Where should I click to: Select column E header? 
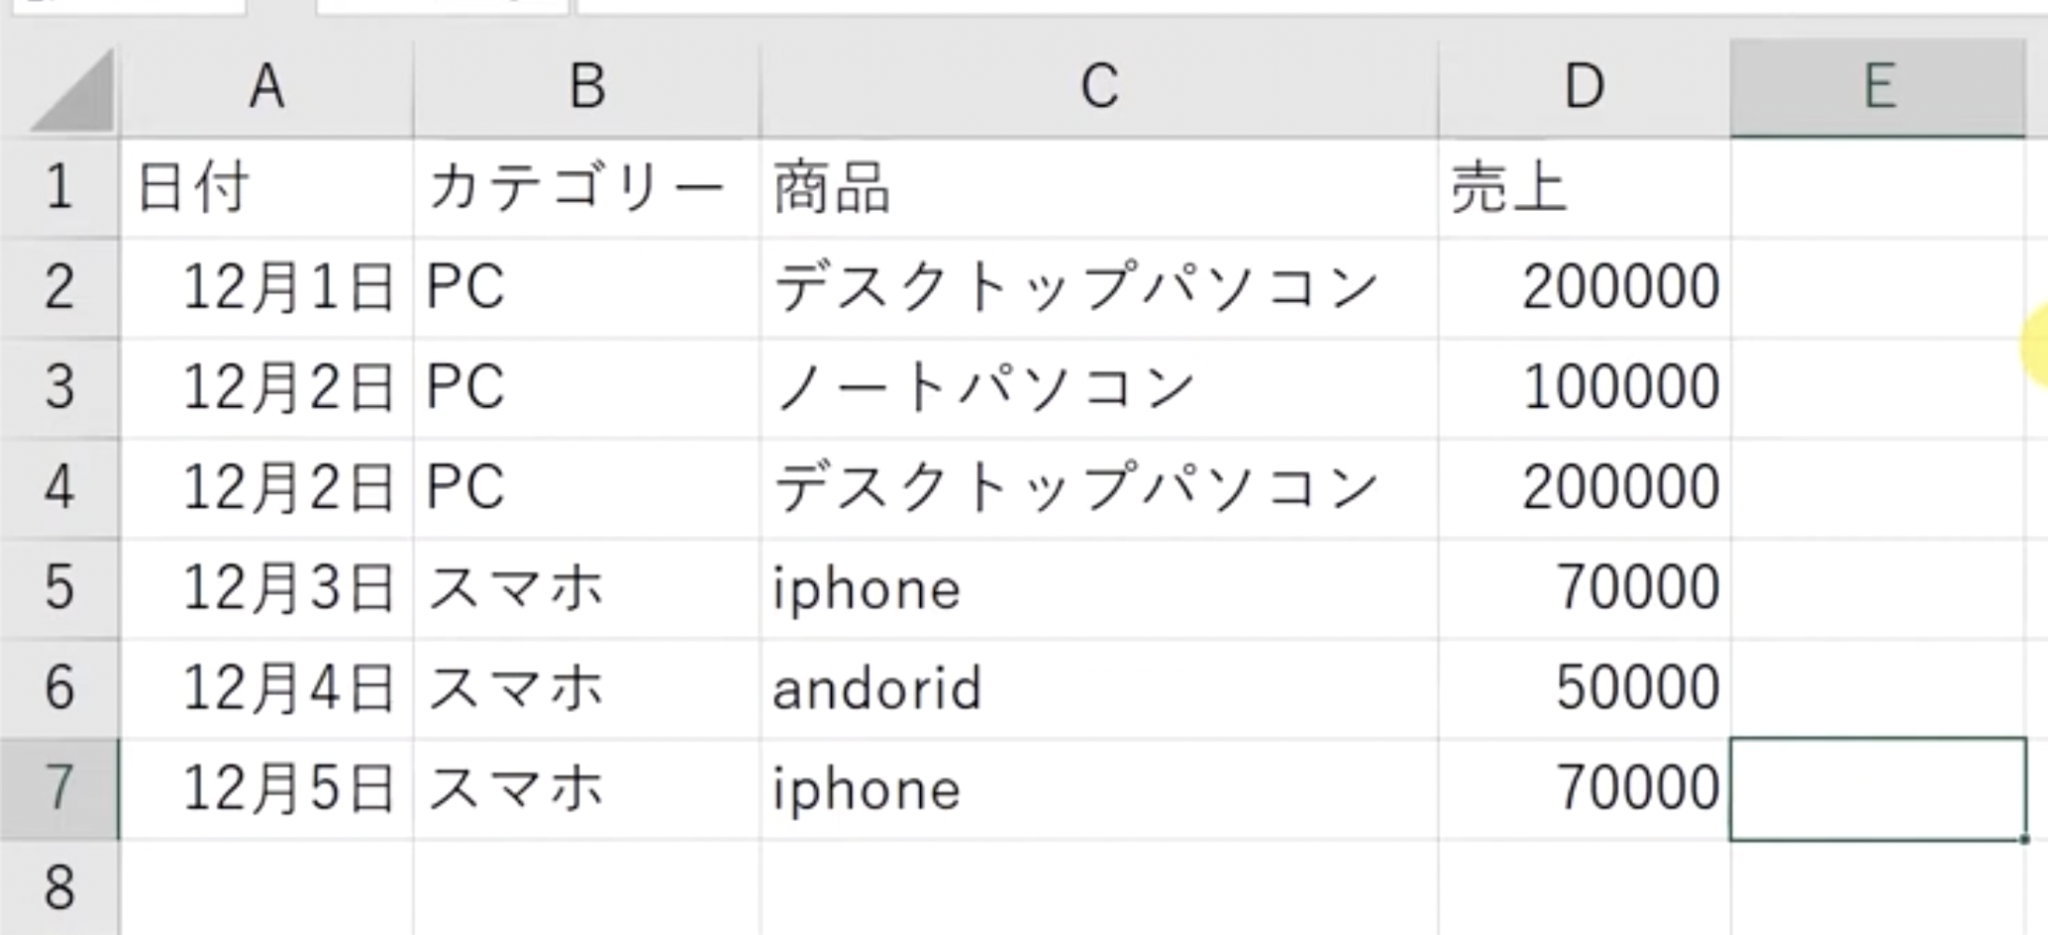coord(1878,87)
